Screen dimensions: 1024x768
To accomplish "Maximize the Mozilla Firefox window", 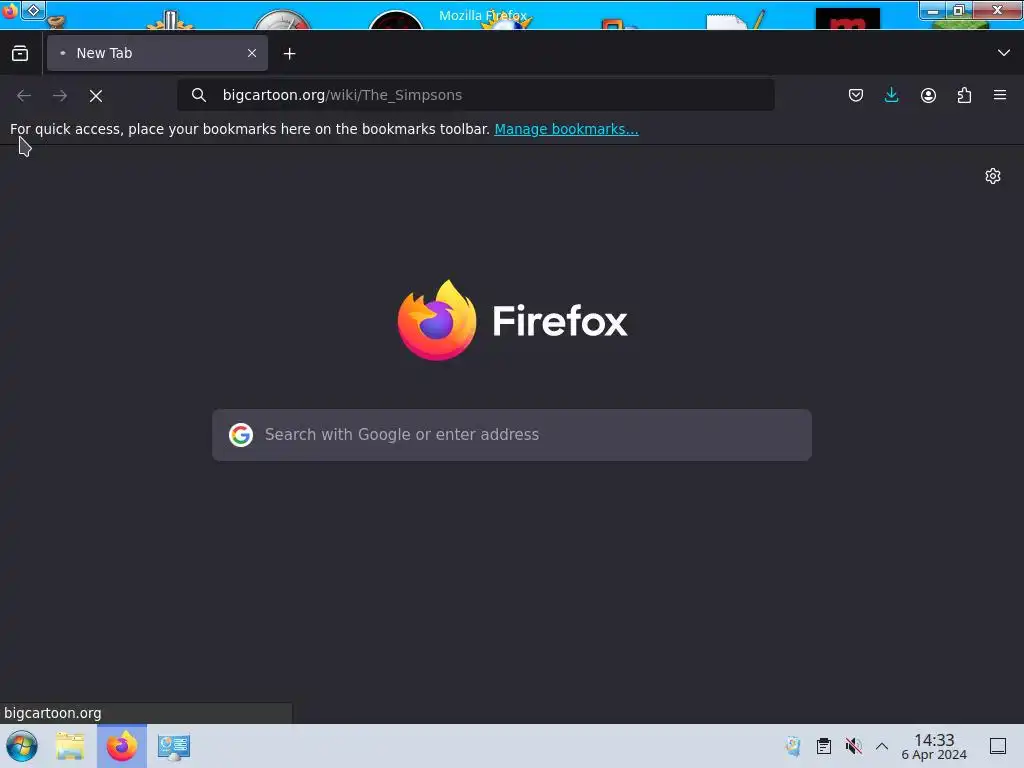I will click(959, 10).
